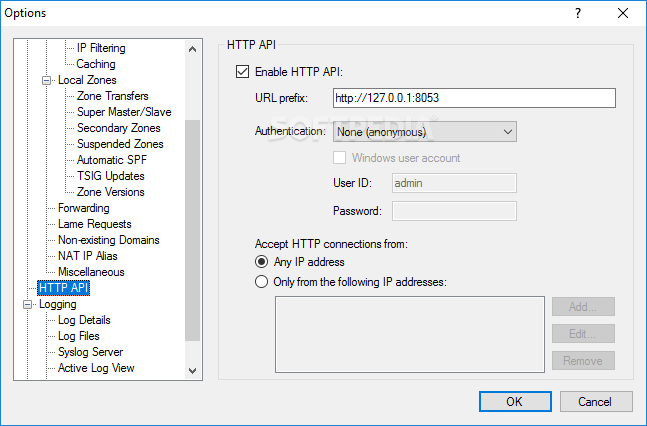Close the Options dialog window

pyautogui.click(x=623, y=13)
